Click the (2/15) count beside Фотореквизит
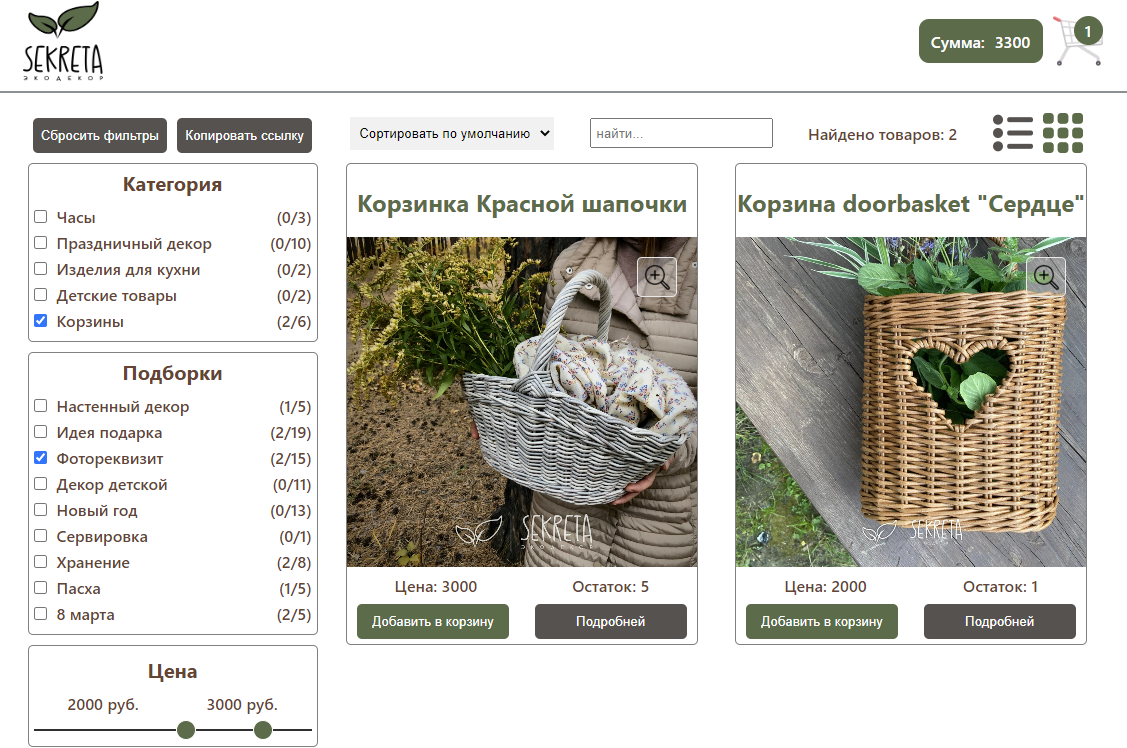Viewport: 1127px width, 748px height. coord(290,459)
